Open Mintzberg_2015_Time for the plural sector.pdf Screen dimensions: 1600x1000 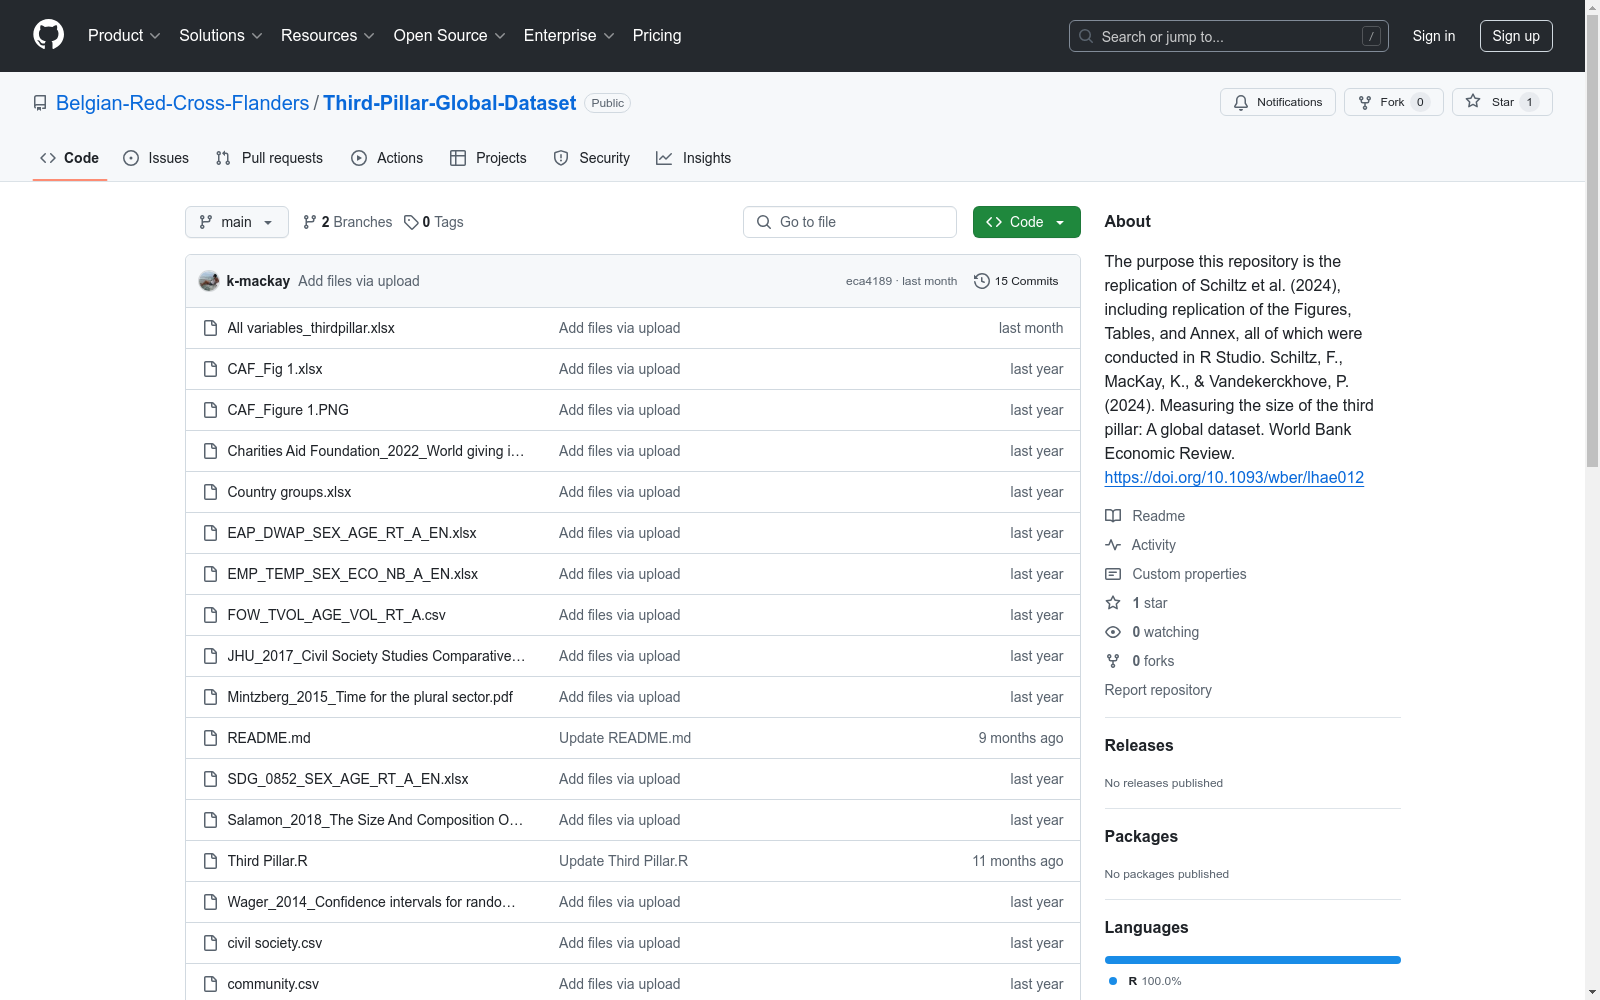[x=370, y=697]
